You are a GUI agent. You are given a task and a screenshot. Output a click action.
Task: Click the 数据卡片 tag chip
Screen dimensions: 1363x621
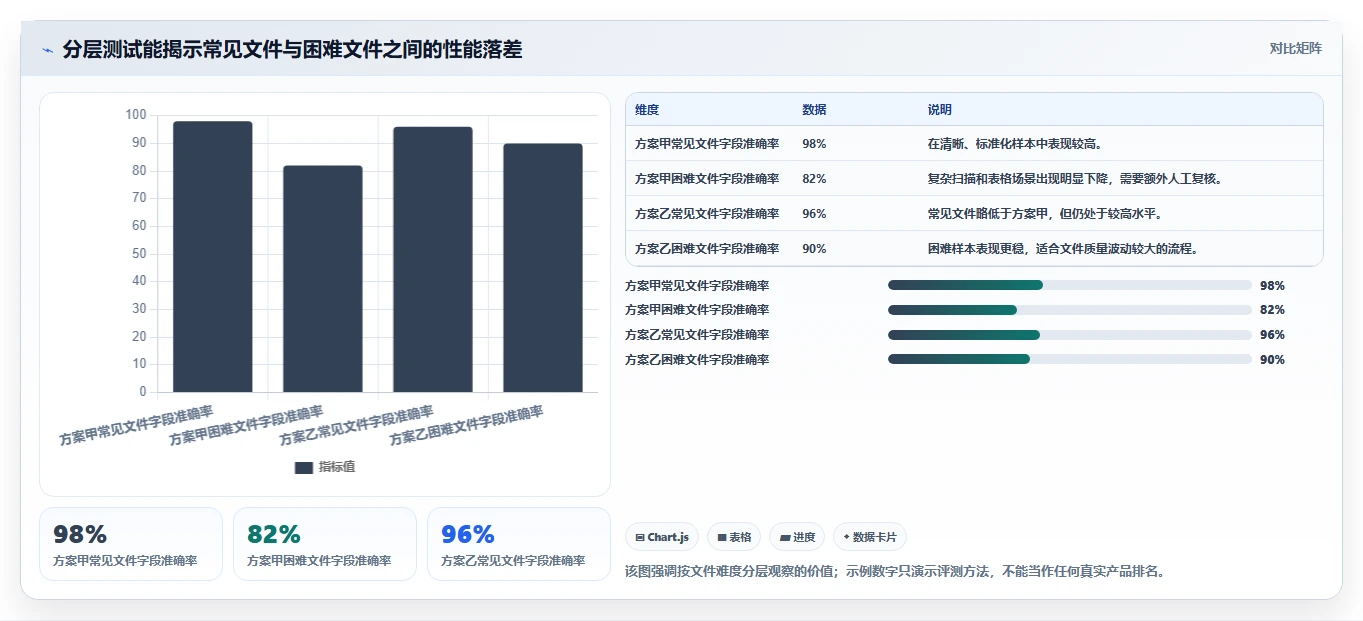click(870, 537)
